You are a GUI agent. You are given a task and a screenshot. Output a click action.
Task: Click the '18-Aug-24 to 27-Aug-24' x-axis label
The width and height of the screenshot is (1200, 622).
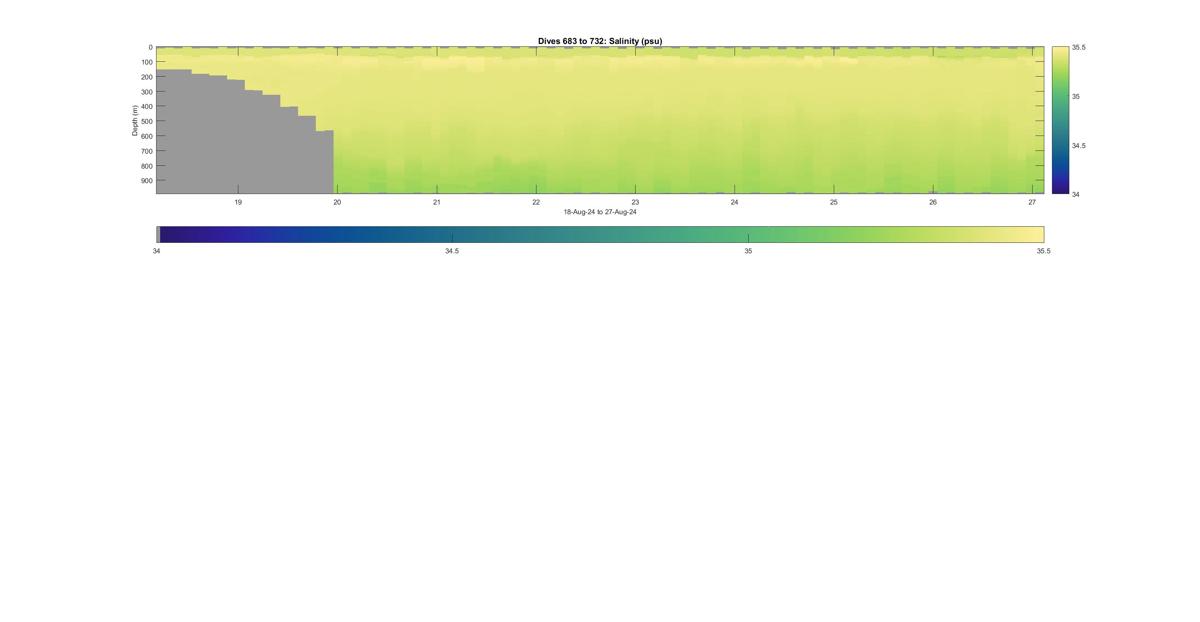(600, 212)
